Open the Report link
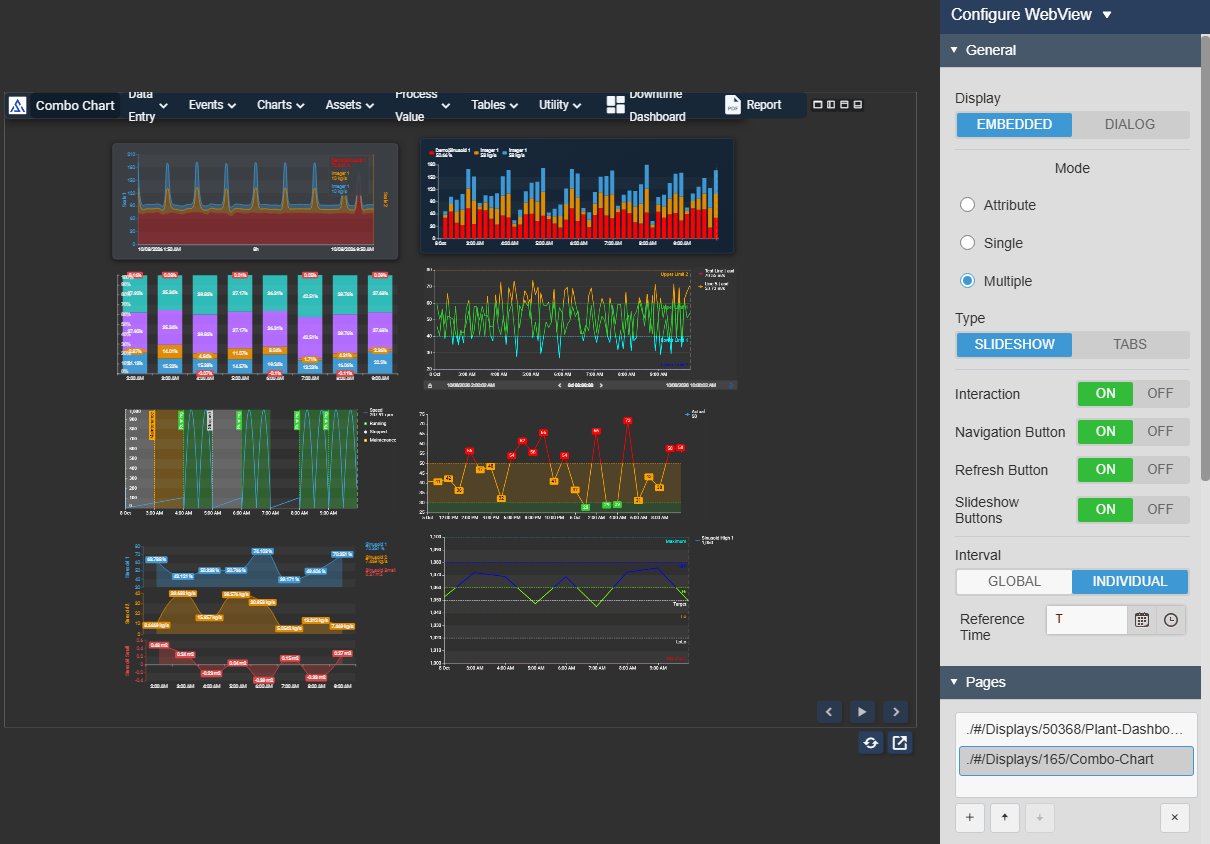The width and height of the screenshot is (1210, 844). (x=764, y=105)
